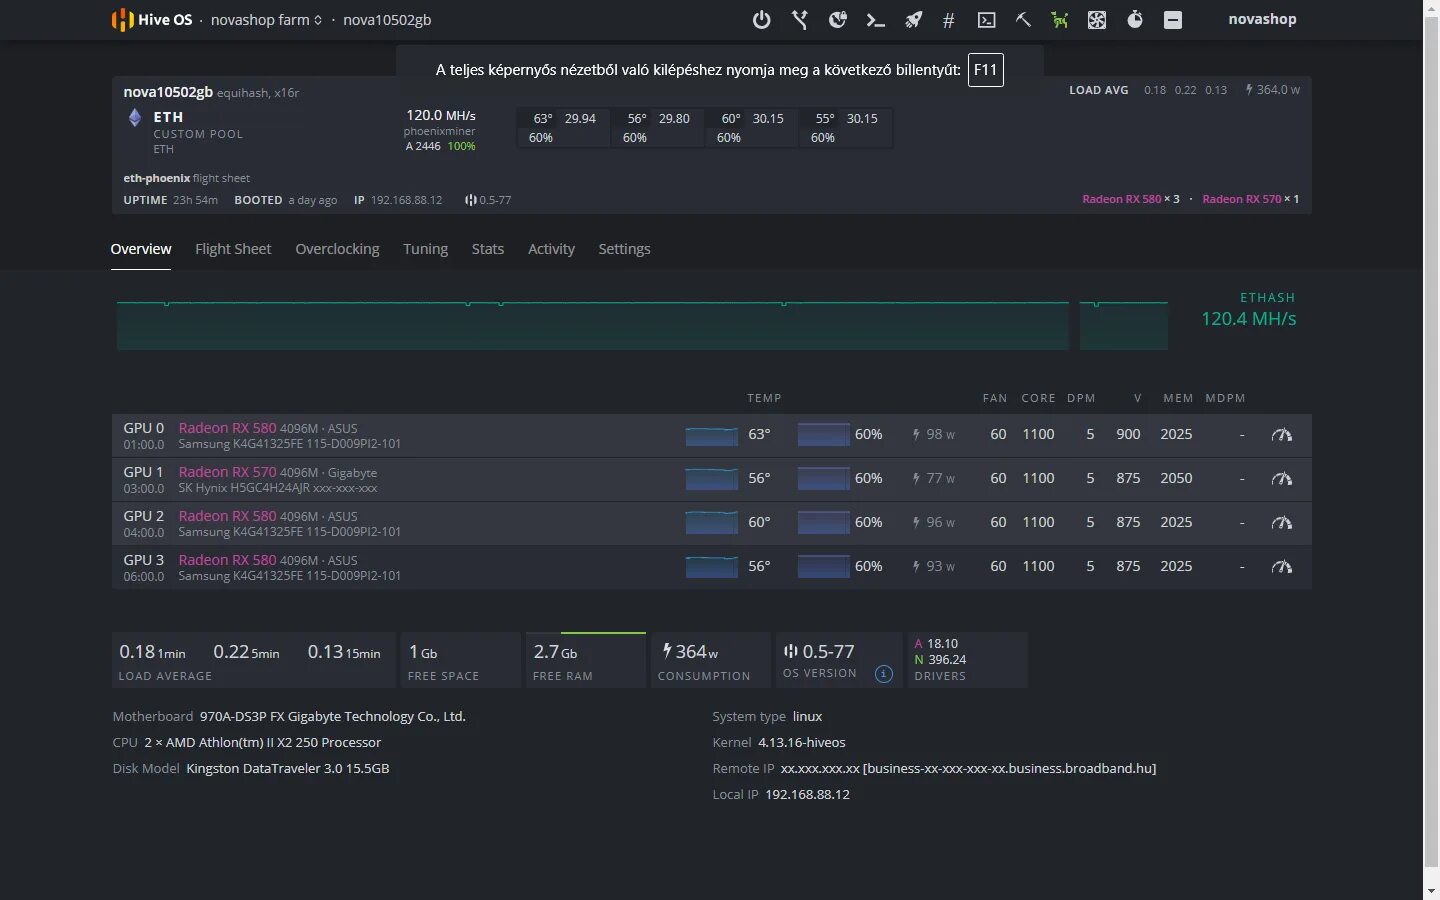Open the nova10502gb breadcrumb
Image resolution: width=1440 pixels, height=900 pixels.
click(x=387, y=19)
